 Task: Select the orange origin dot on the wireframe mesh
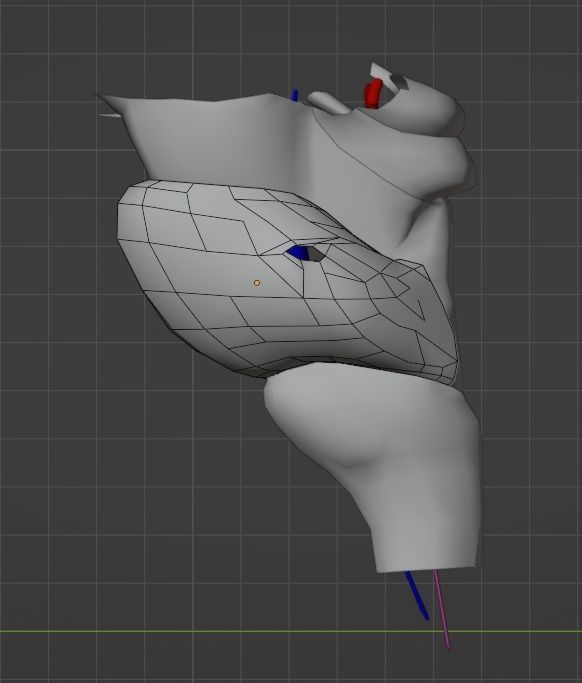pyautogui.click(x=257, y=283)
